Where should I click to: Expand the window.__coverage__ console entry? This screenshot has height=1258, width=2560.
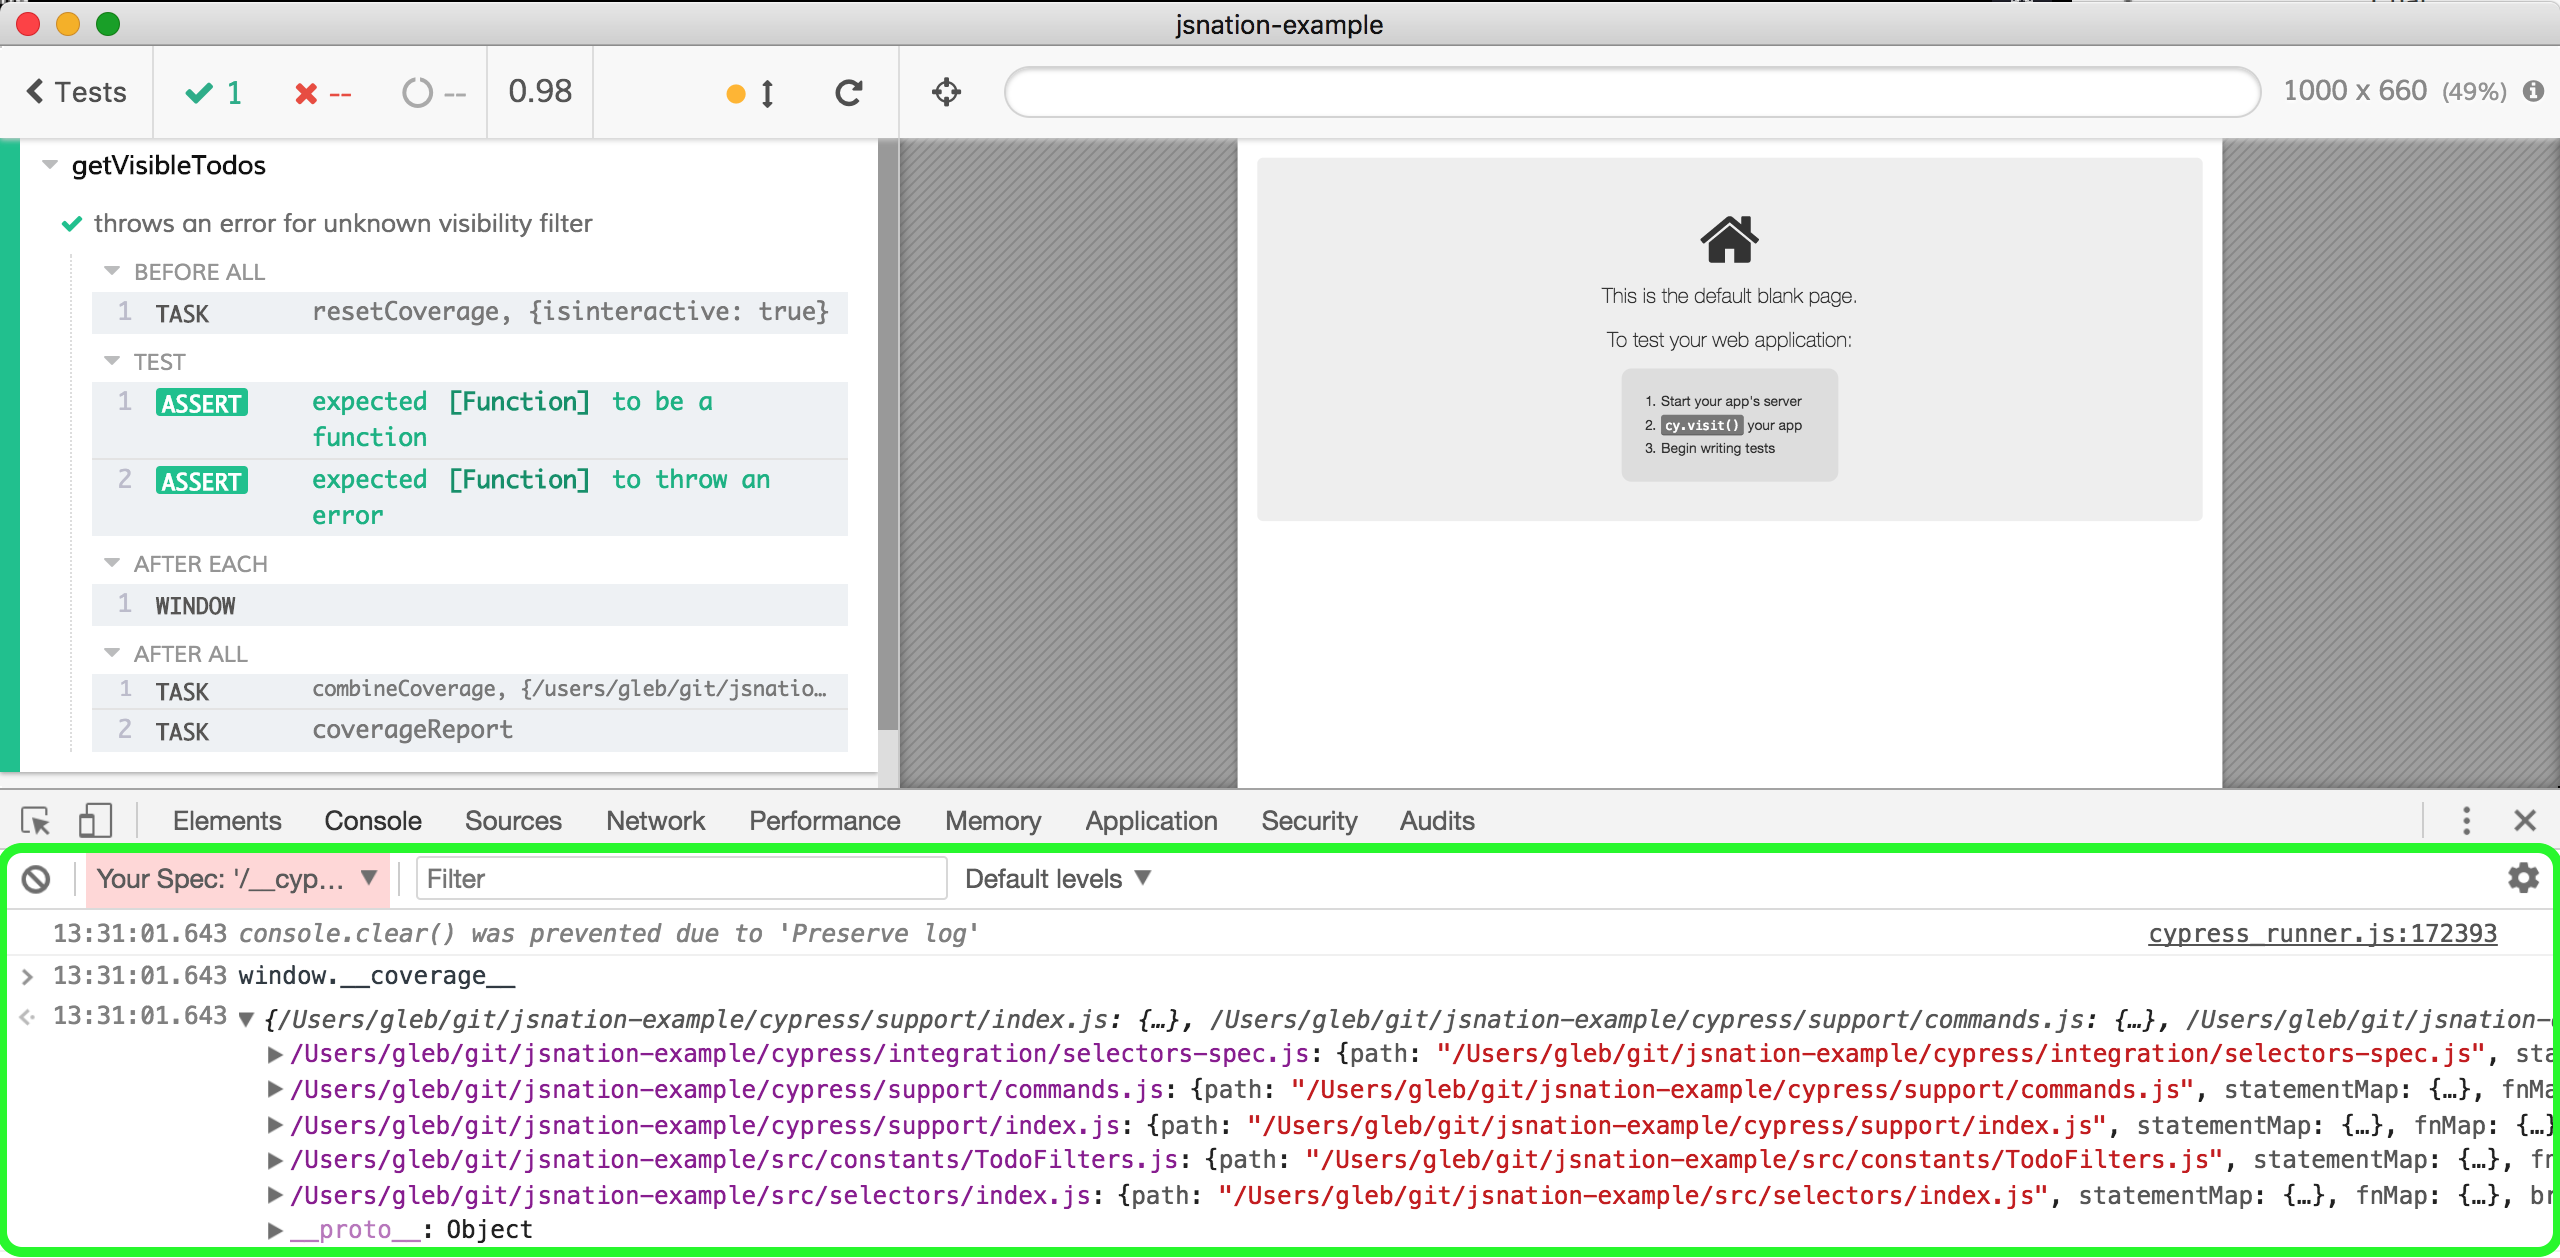click(x=30, y=976)
